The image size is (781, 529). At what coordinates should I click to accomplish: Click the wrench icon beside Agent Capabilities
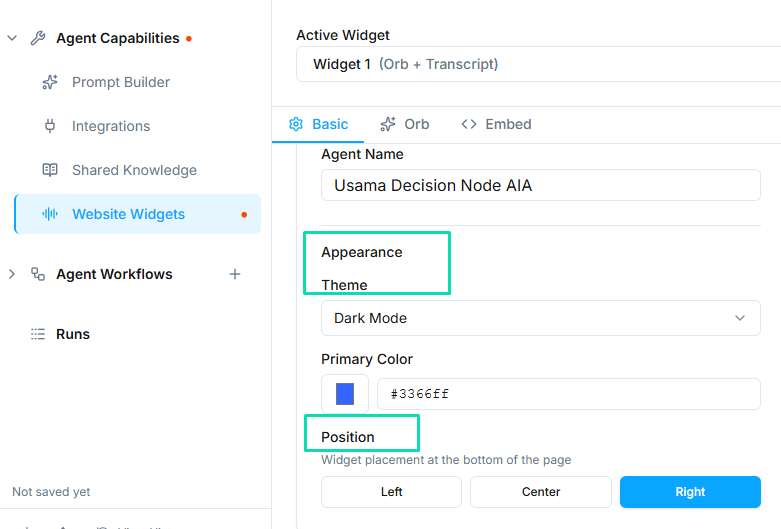point(38,38)
